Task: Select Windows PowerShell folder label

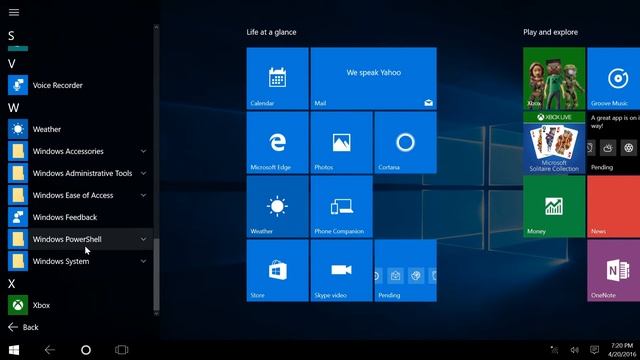Action: click(67, 239)
